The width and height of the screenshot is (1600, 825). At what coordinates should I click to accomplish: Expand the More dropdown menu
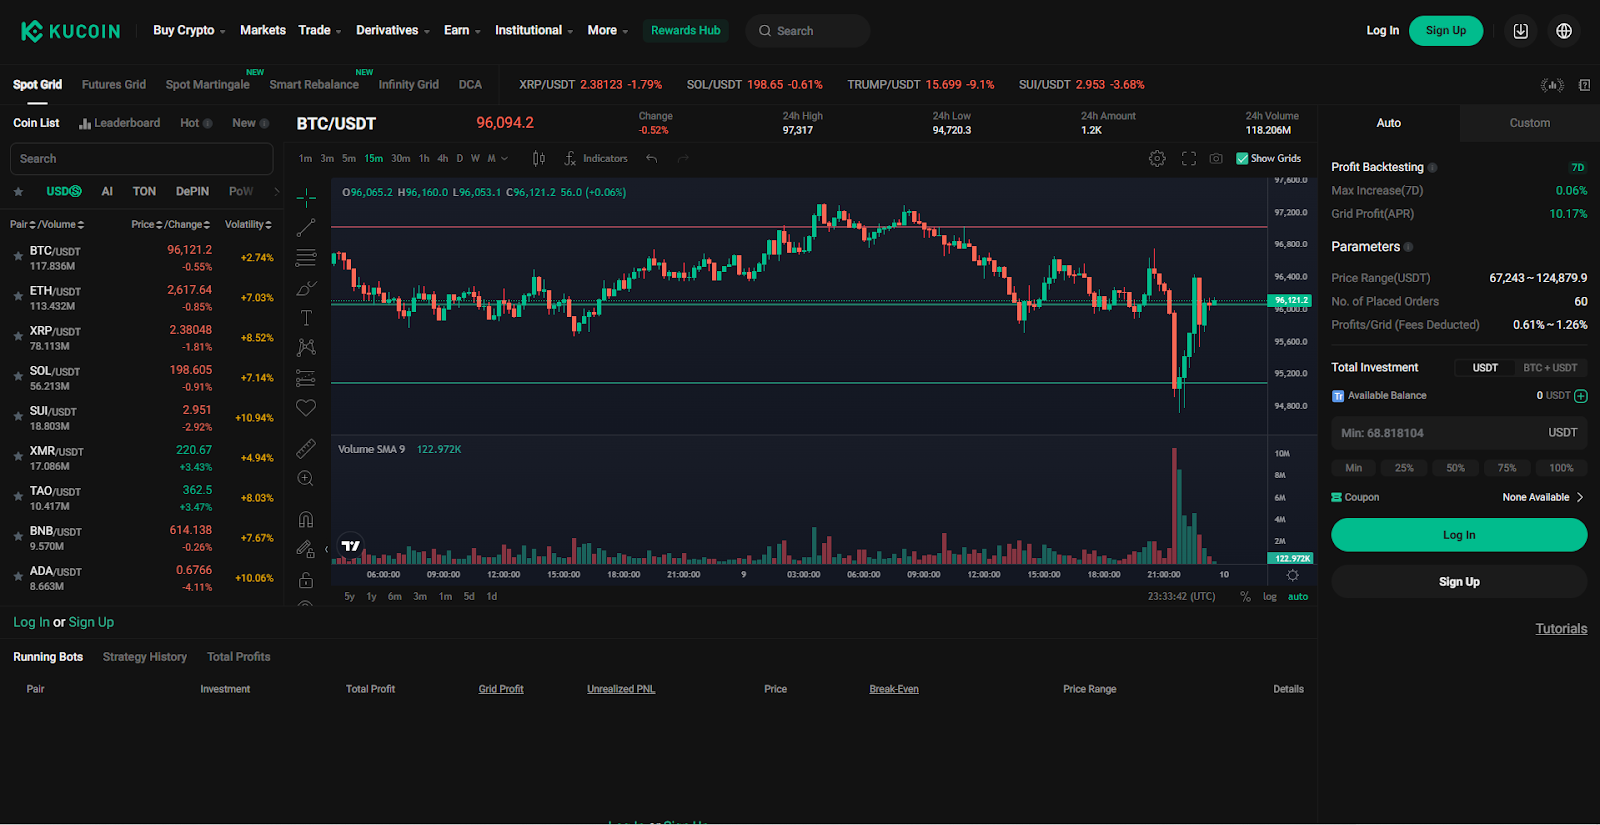click(608, 31)
